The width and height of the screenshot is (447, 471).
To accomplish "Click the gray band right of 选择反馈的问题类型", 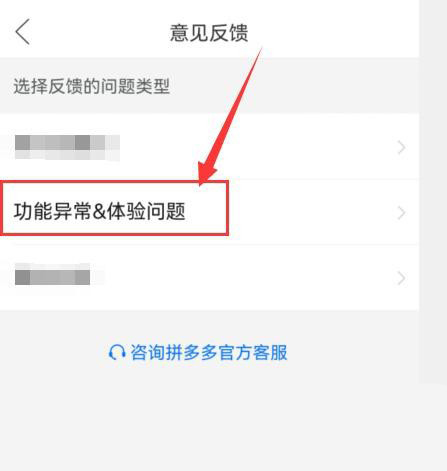I will coord(295,86).
